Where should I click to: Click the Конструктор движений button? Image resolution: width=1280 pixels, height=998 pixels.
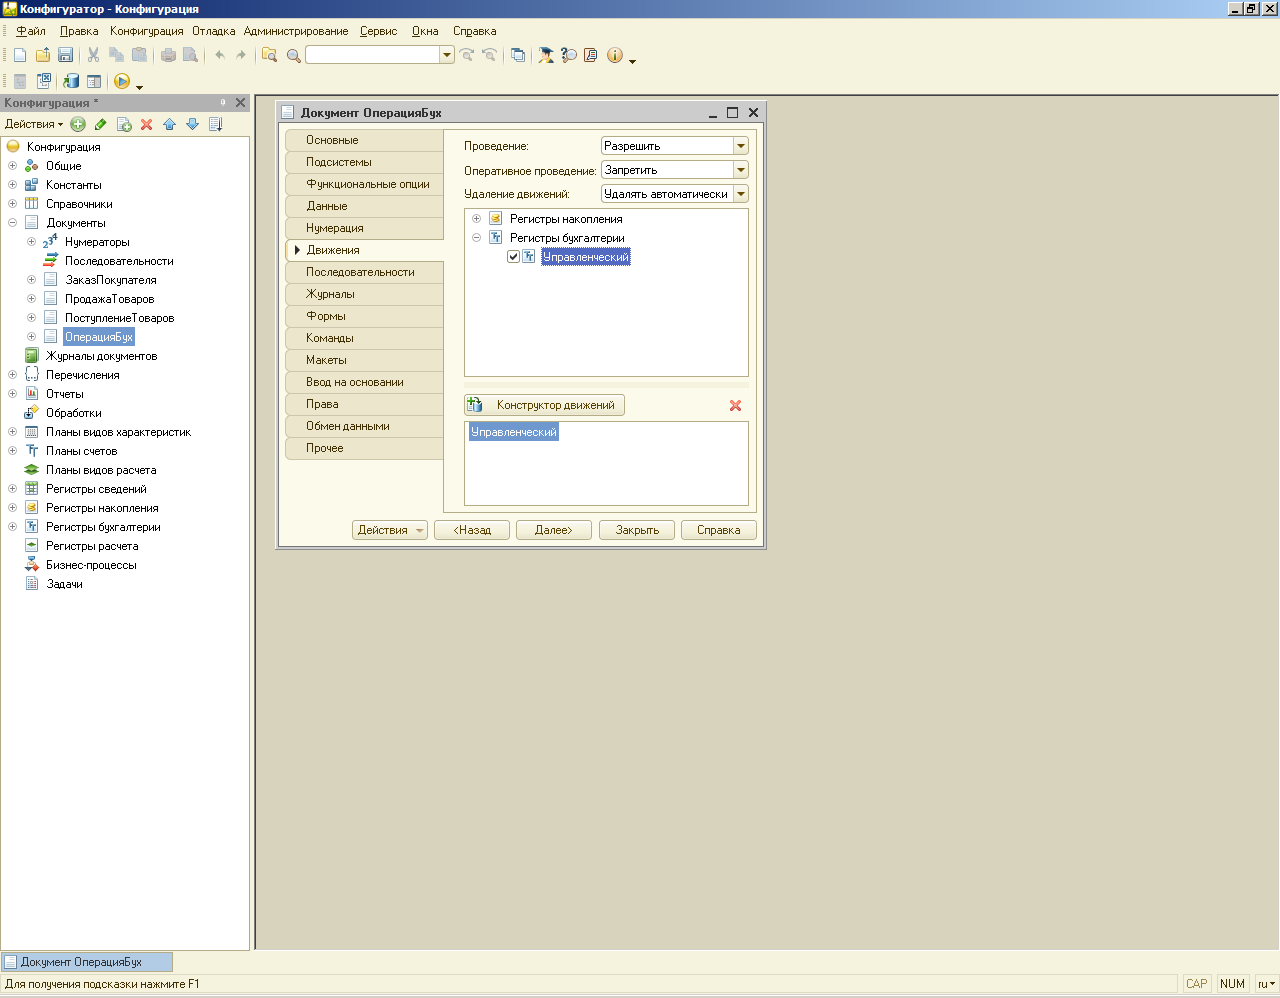tap(545, 405)
